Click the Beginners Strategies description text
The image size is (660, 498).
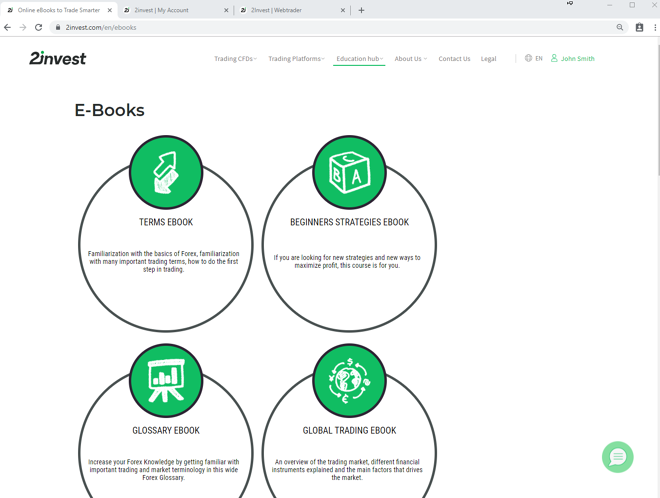tap(347, 261)
